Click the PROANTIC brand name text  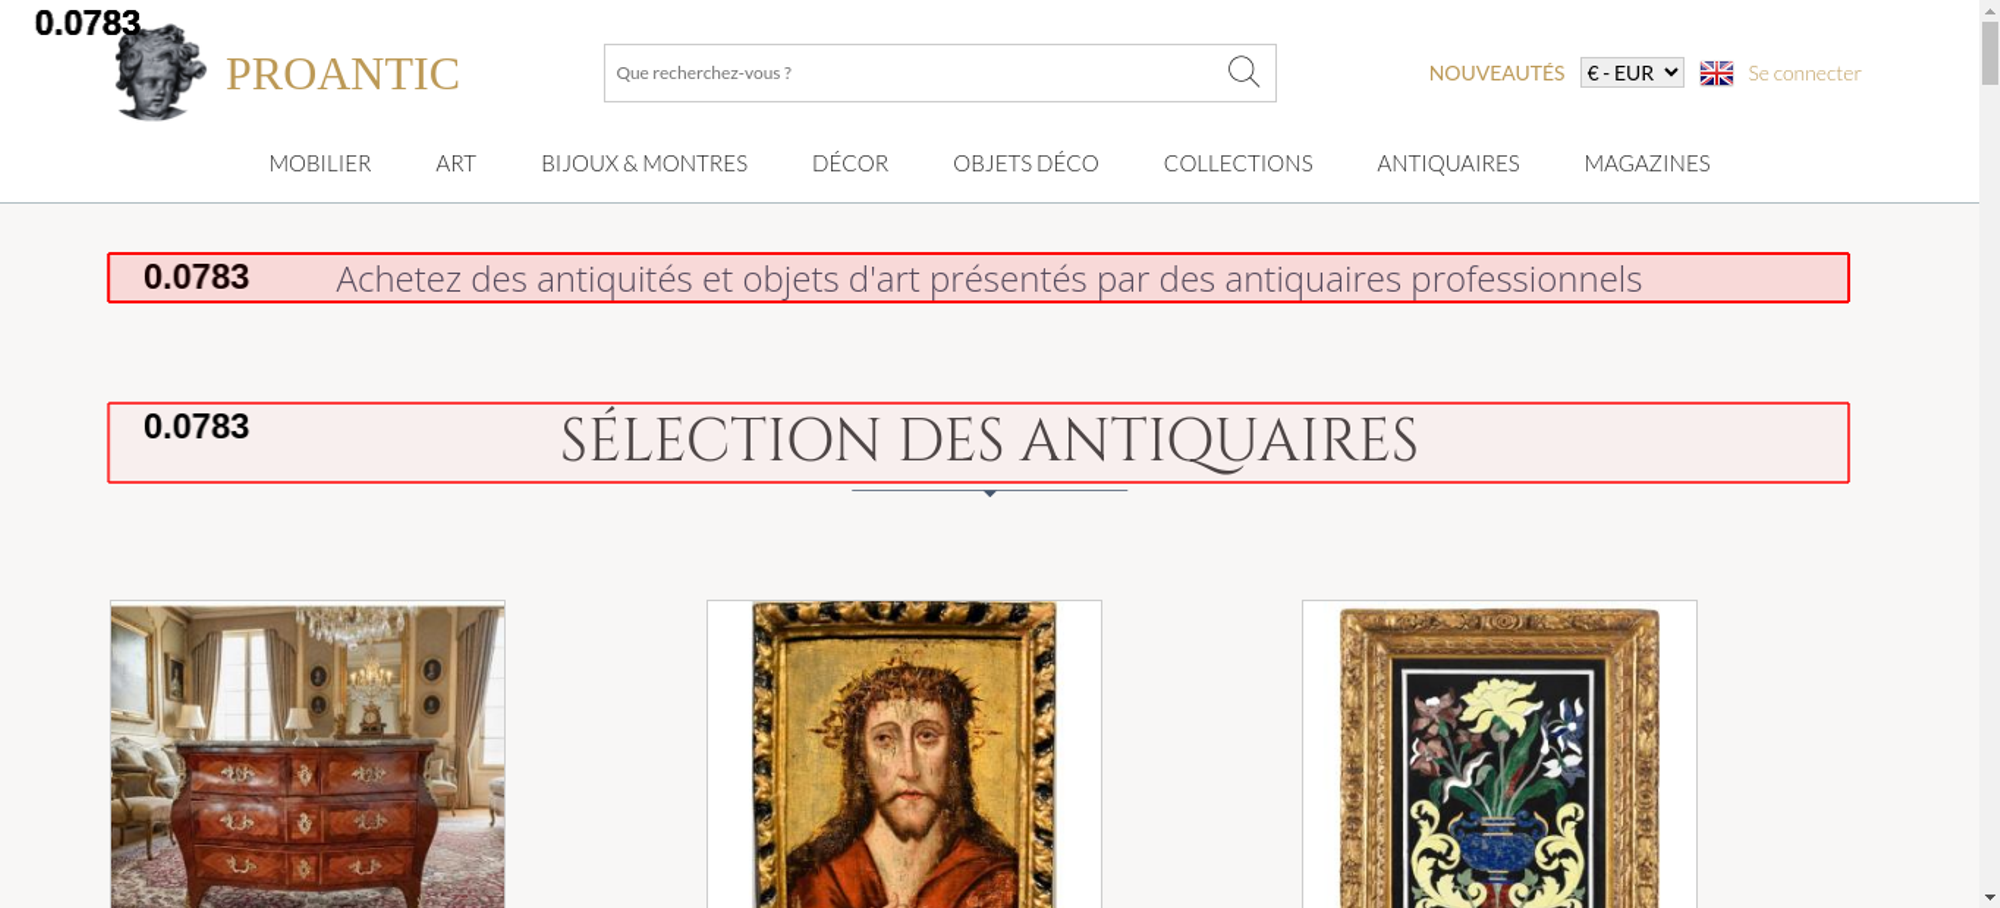point(342,74)
